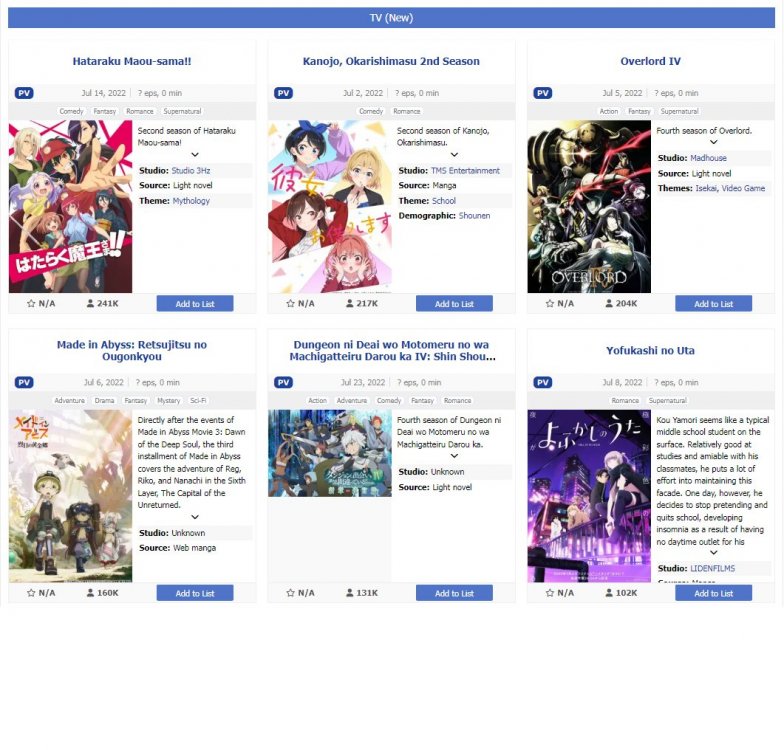Expand Made in Abyss synopsis chevron

(195, 516)
